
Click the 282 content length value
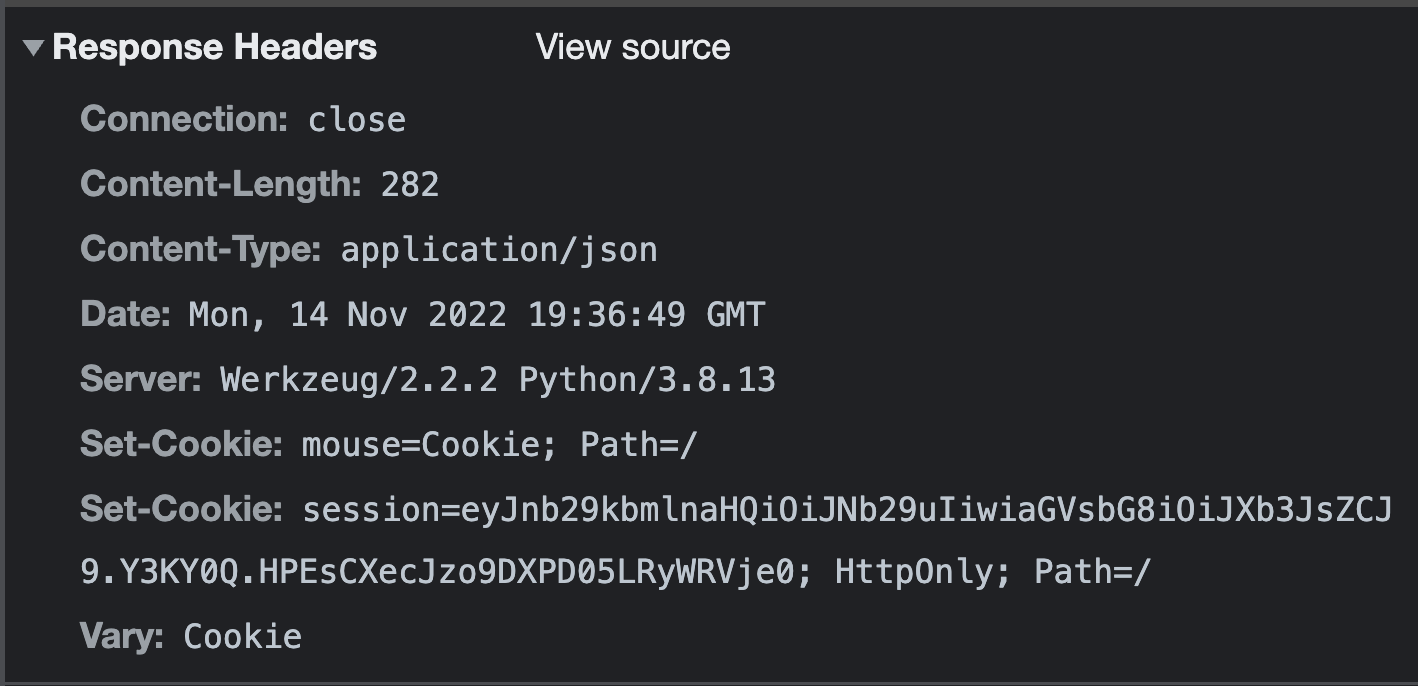coord(412,184)
